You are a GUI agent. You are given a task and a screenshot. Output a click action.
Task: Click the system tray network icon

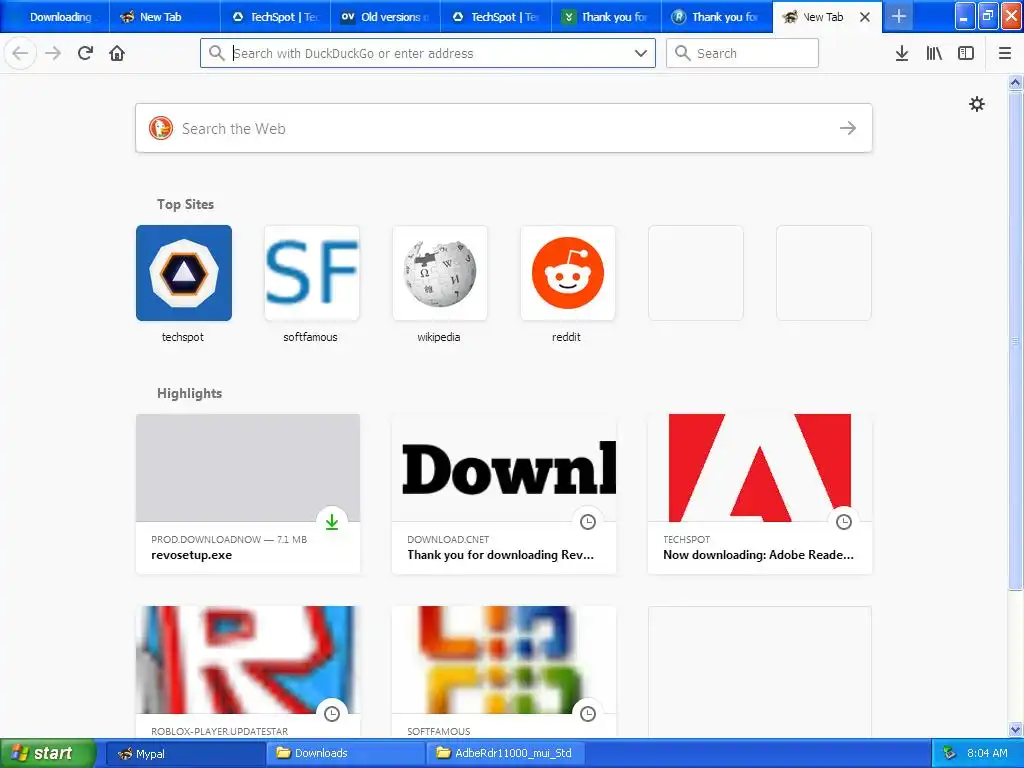point(949,753)
